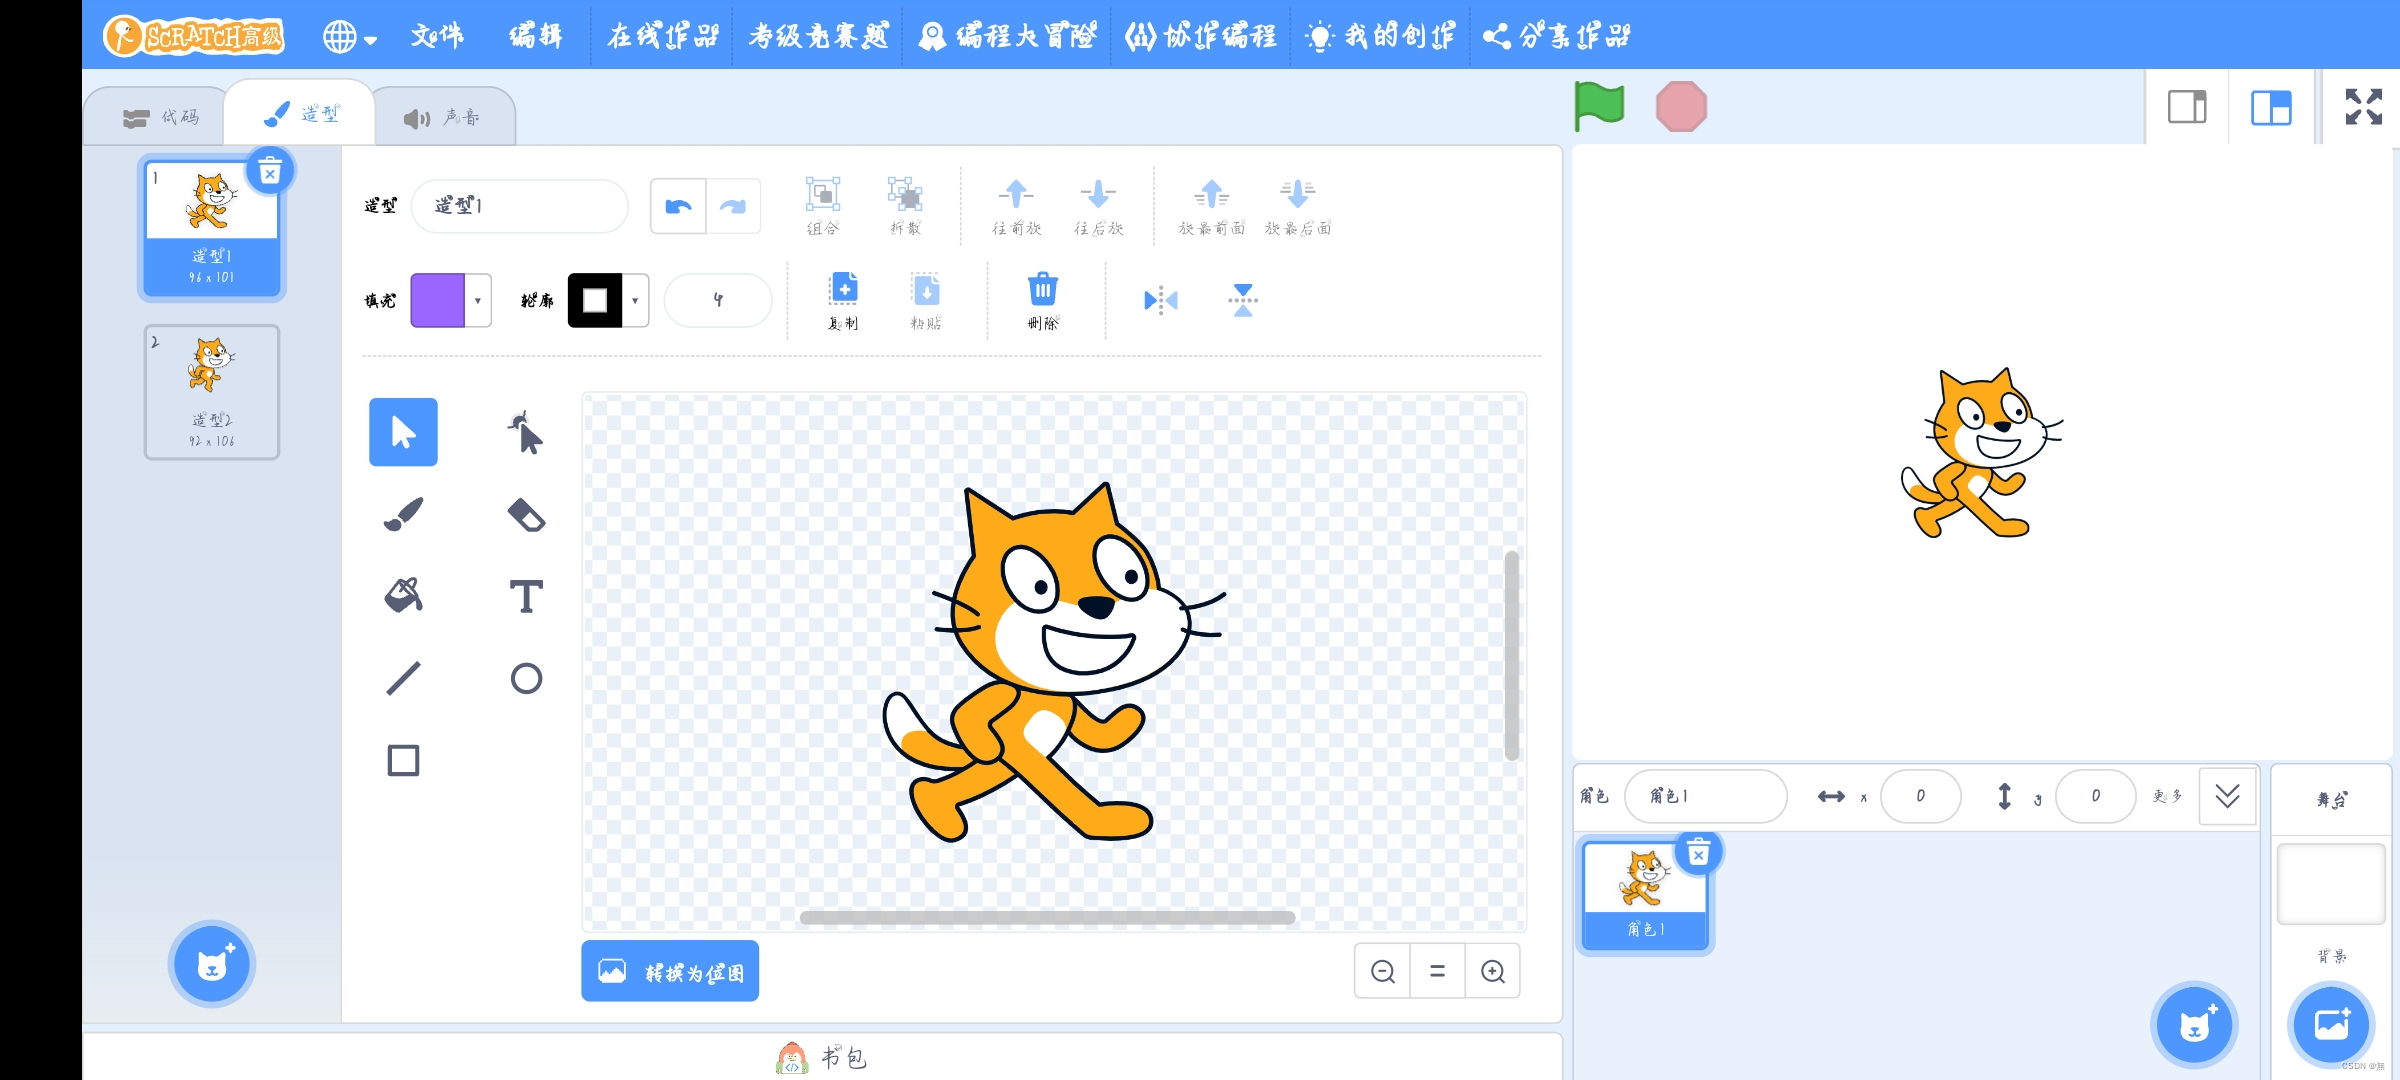
Task: Click the purple fill color swatch
Action: pyautogui.click(x=438, y=300)
